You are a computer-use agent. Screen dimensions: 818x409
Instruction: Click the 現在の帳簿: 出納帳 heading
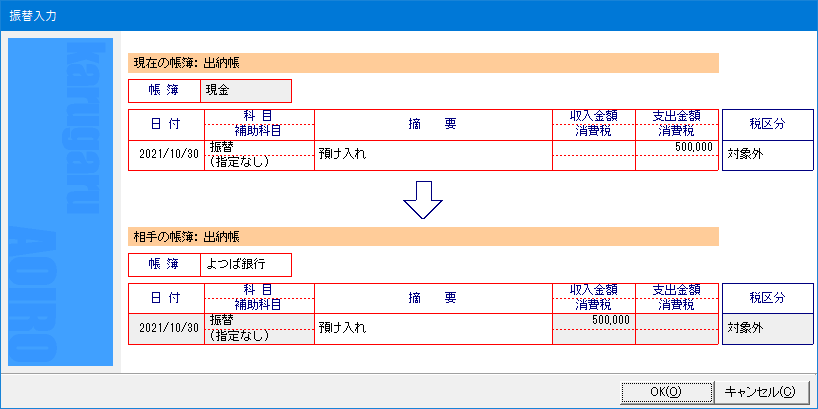(x=424, y=63)
